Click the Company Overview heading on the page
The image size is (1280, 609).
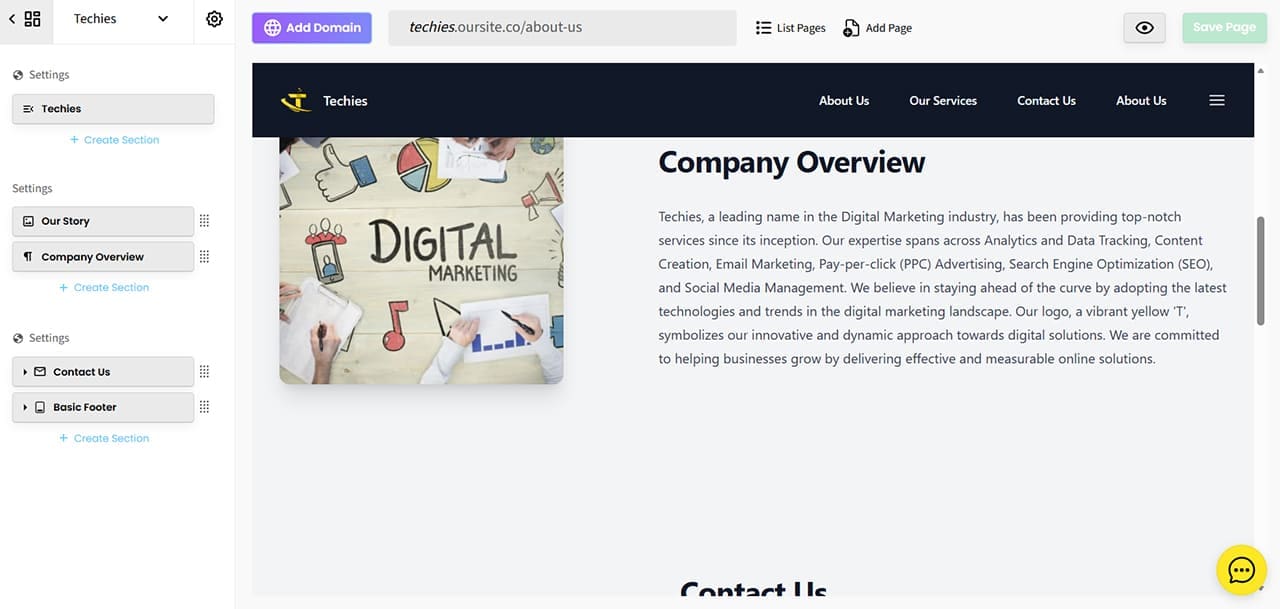[792, 162]
